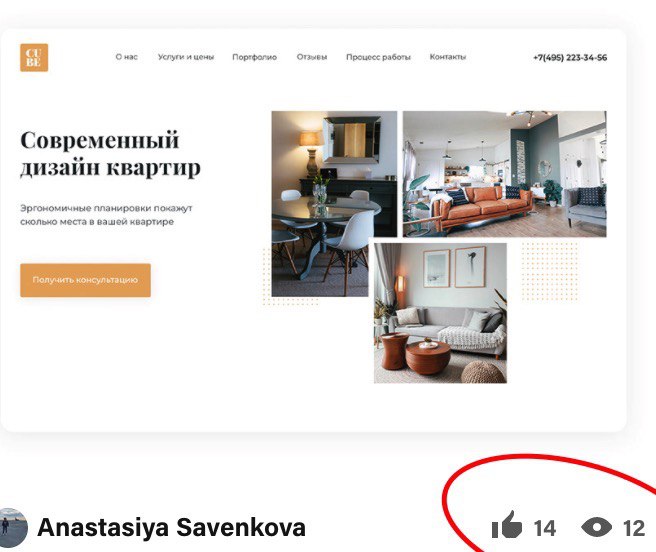Viewport: 656px width, 552px height.
Task: Click the view count 12
Action: point(633,528)
